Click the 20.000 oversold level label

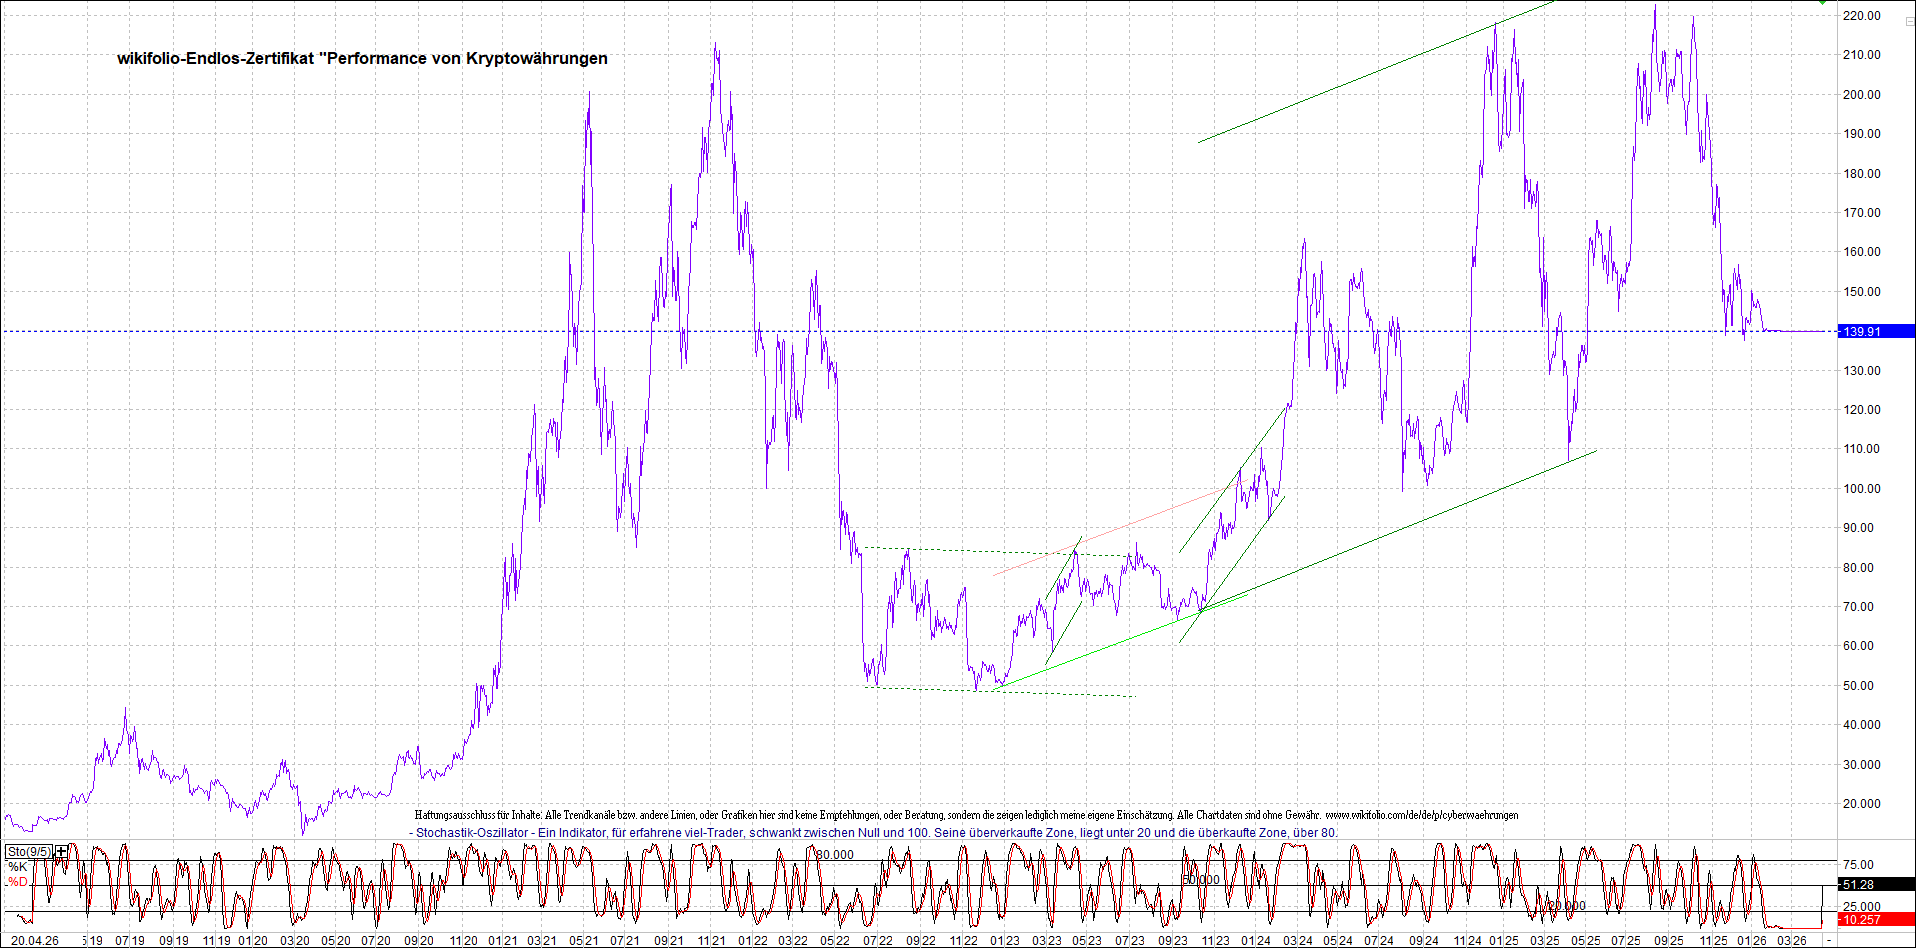[x=1566, y=906]
